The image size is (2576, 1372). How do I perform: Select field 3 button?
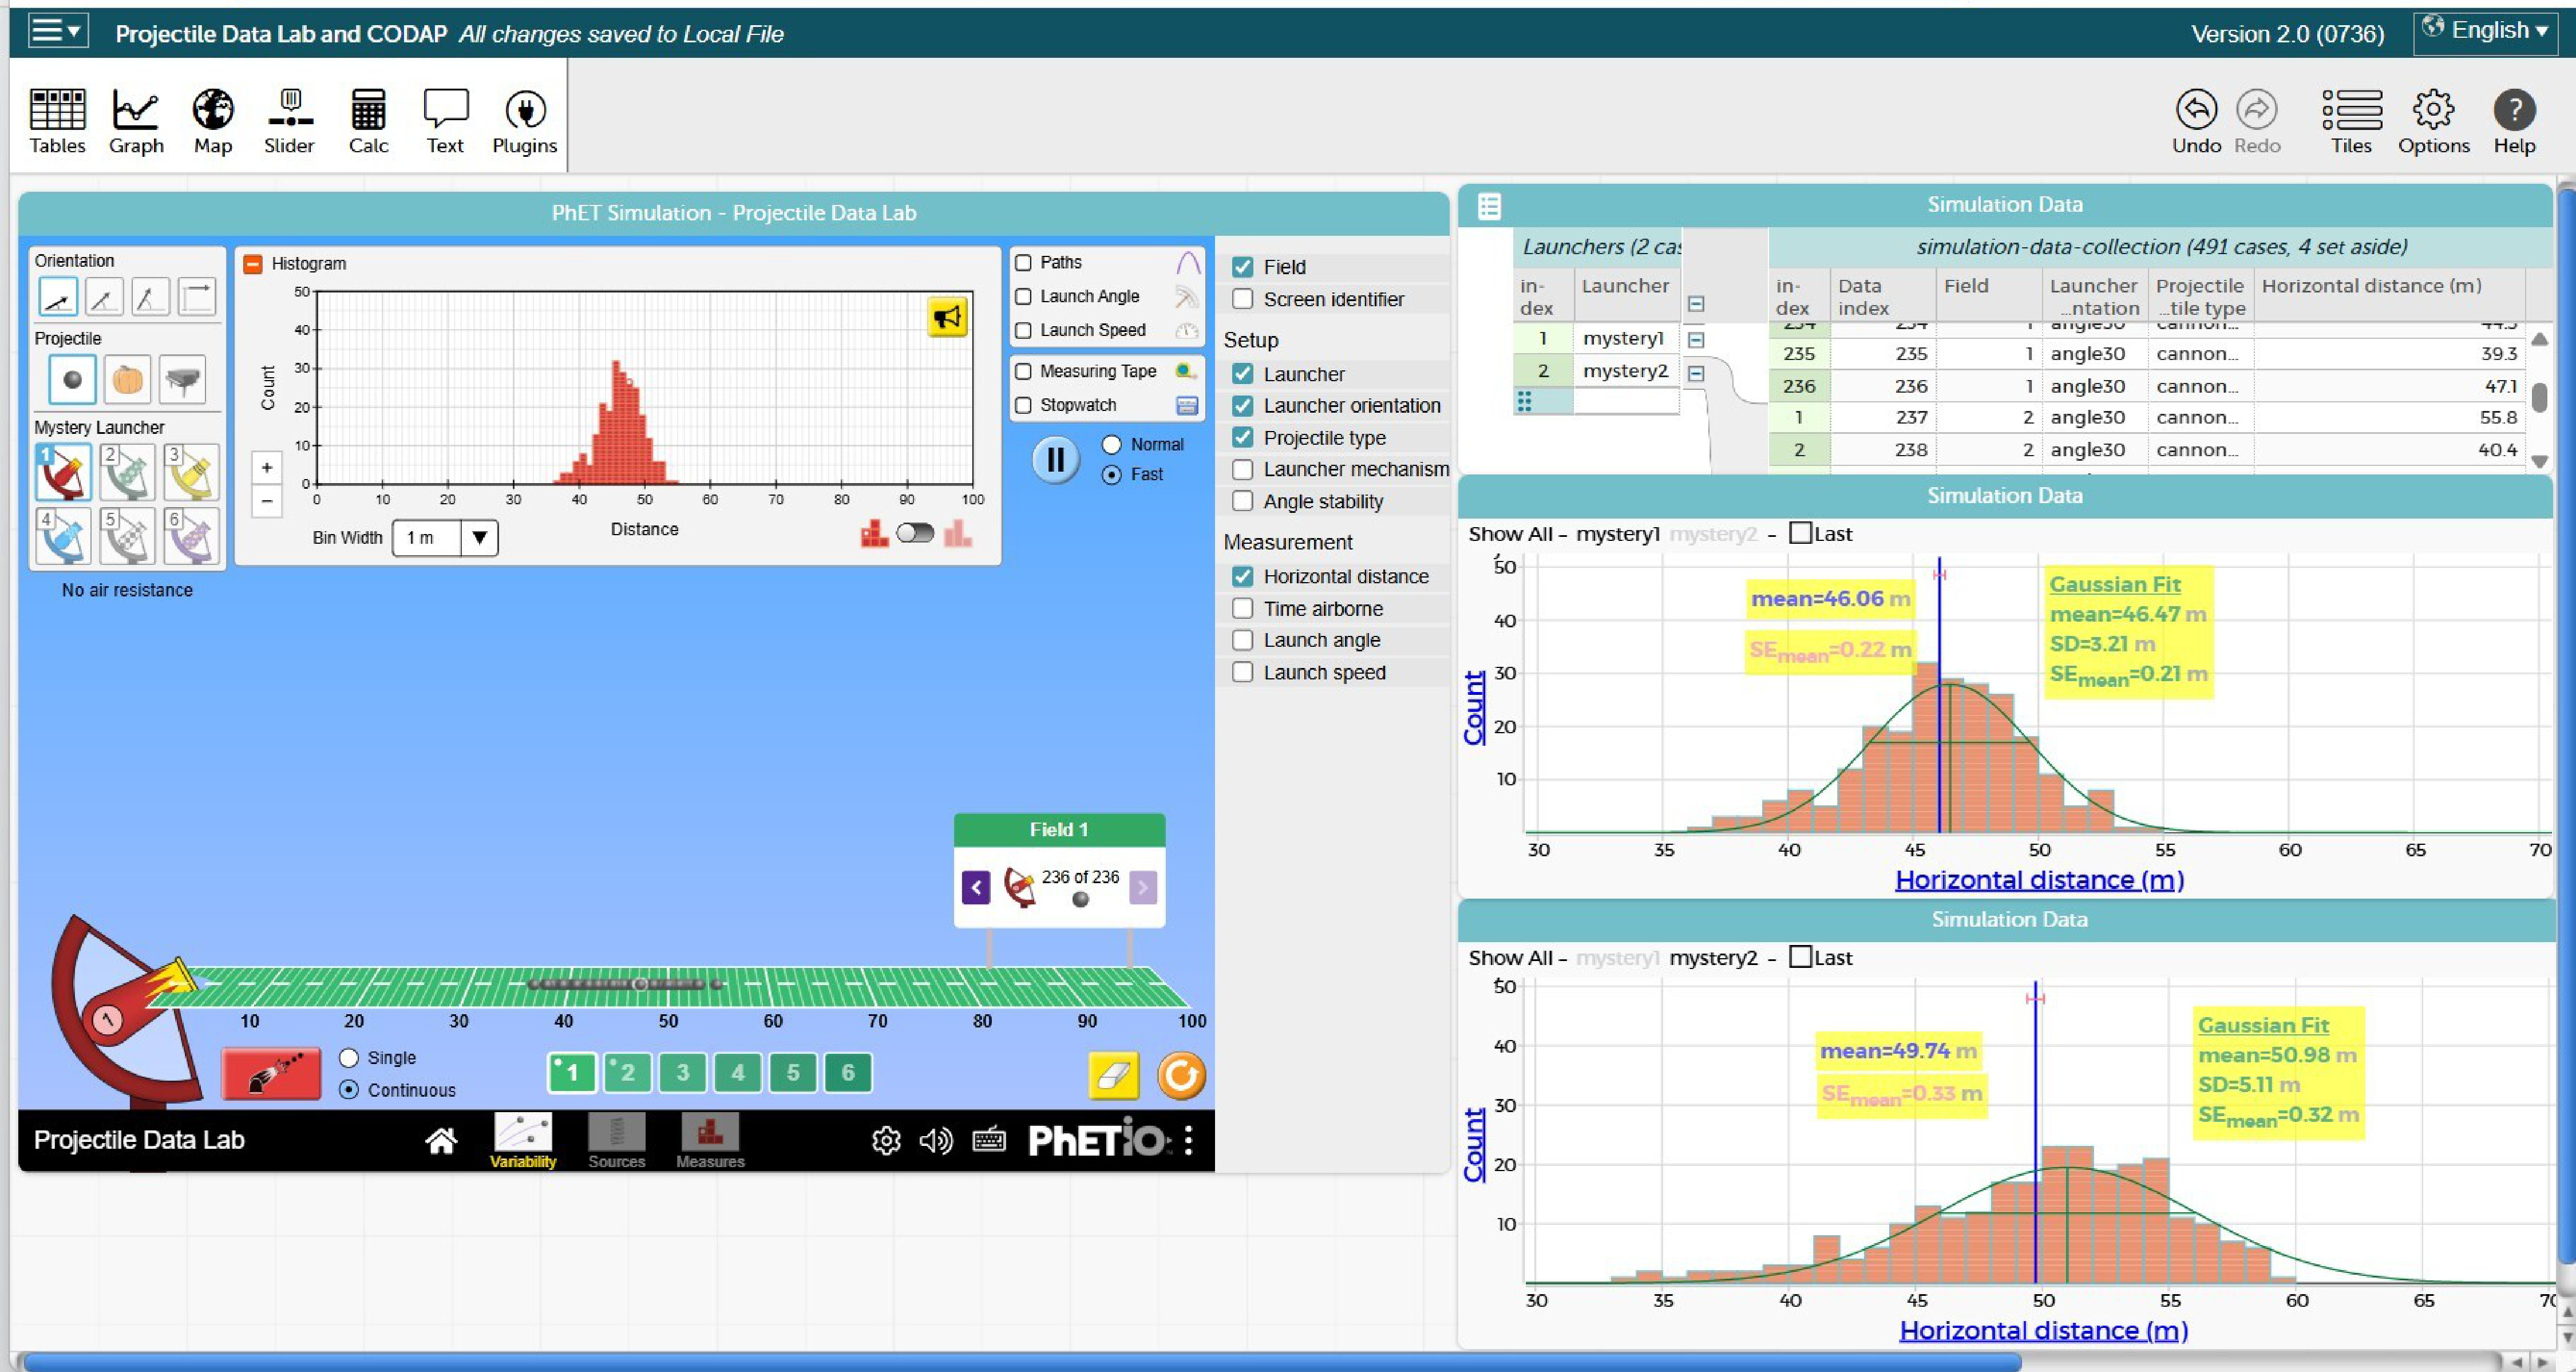click(683, 1073)
